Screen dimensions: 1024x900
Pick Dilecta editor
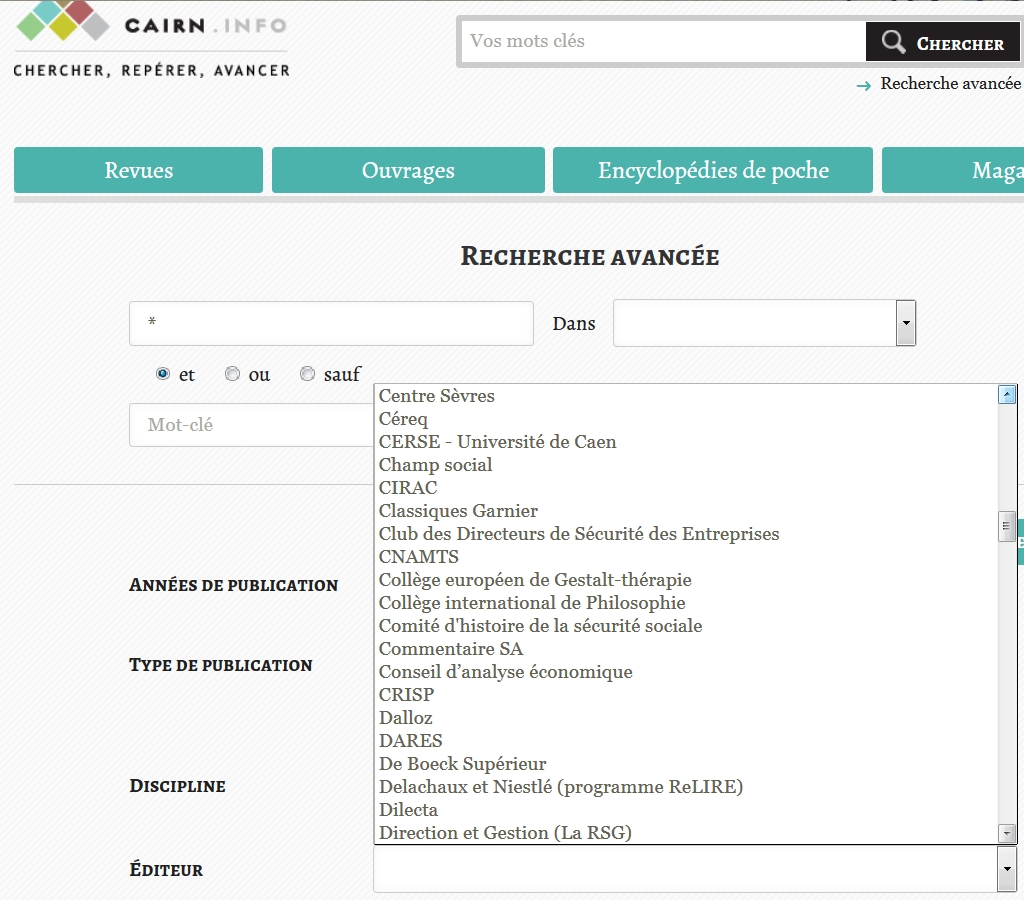pyautogui.click(x=686, y=810)
